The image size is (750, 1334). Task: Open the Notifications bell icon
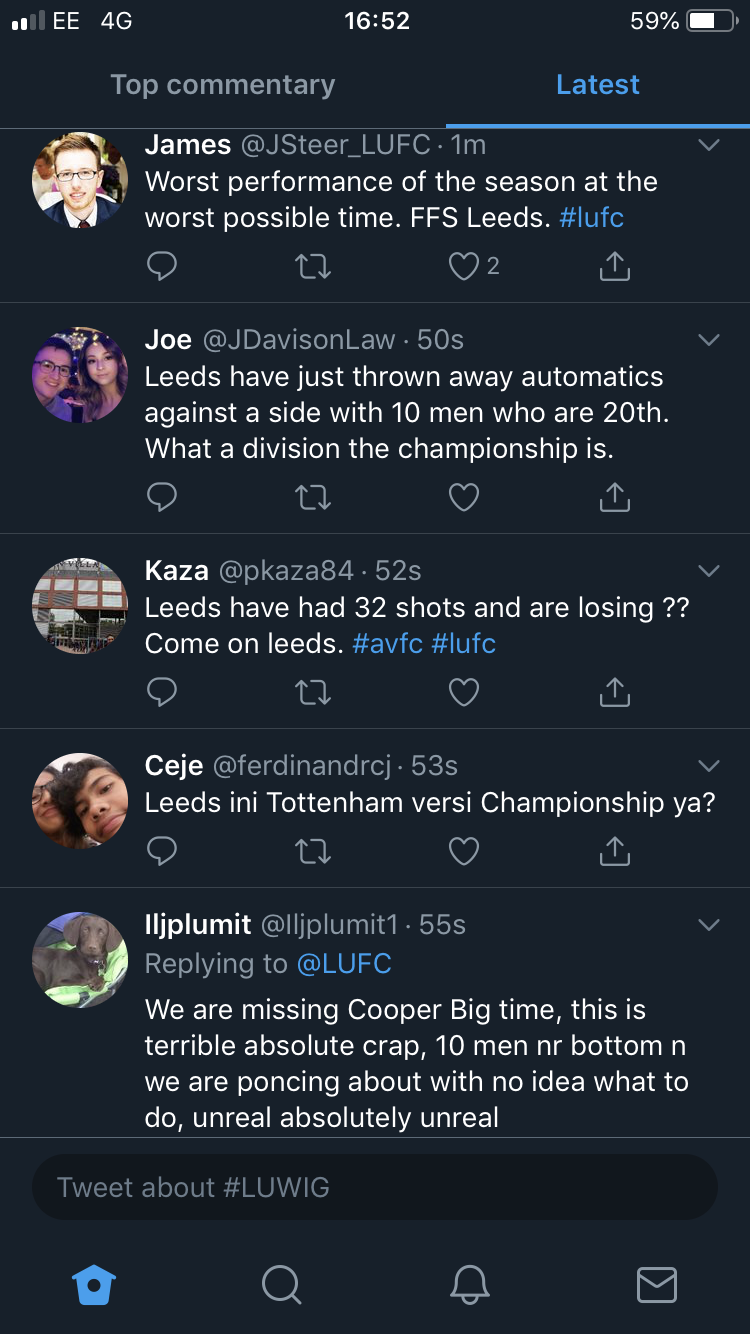(x=469, y=1284)
